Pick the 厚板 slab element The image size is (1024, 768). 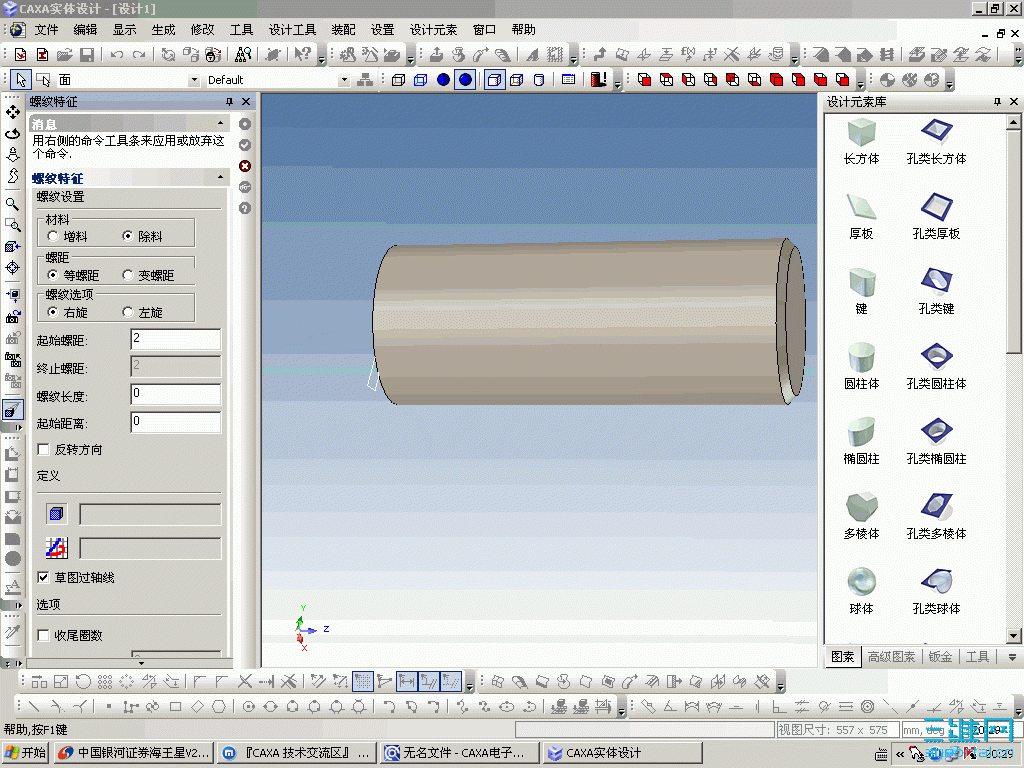[861, 217]
